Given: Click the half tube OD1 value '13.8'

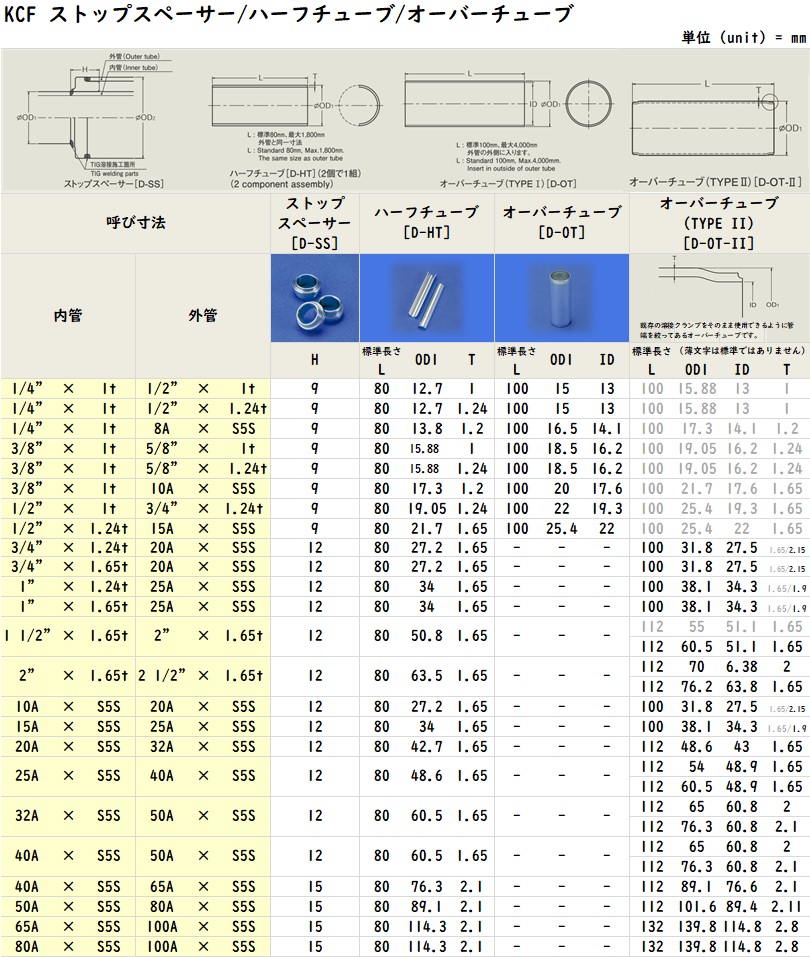Looking at the screenshot, I should pos(427,429).
